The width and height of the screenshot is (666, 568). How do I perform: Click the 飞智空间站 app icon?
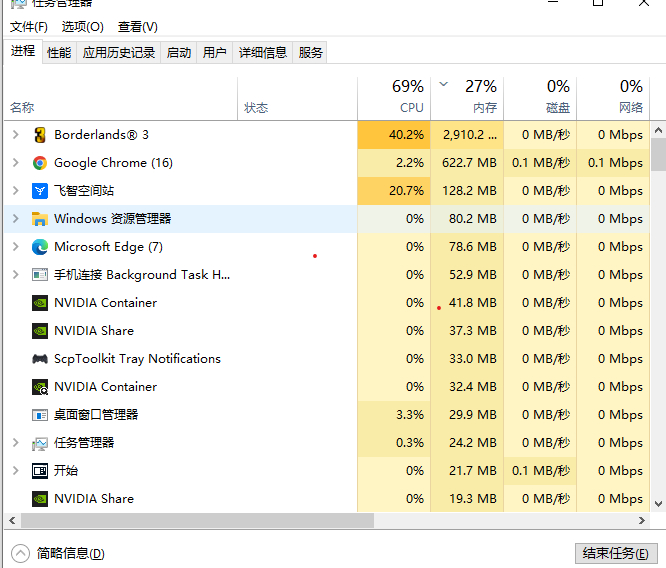pos(40,191)
